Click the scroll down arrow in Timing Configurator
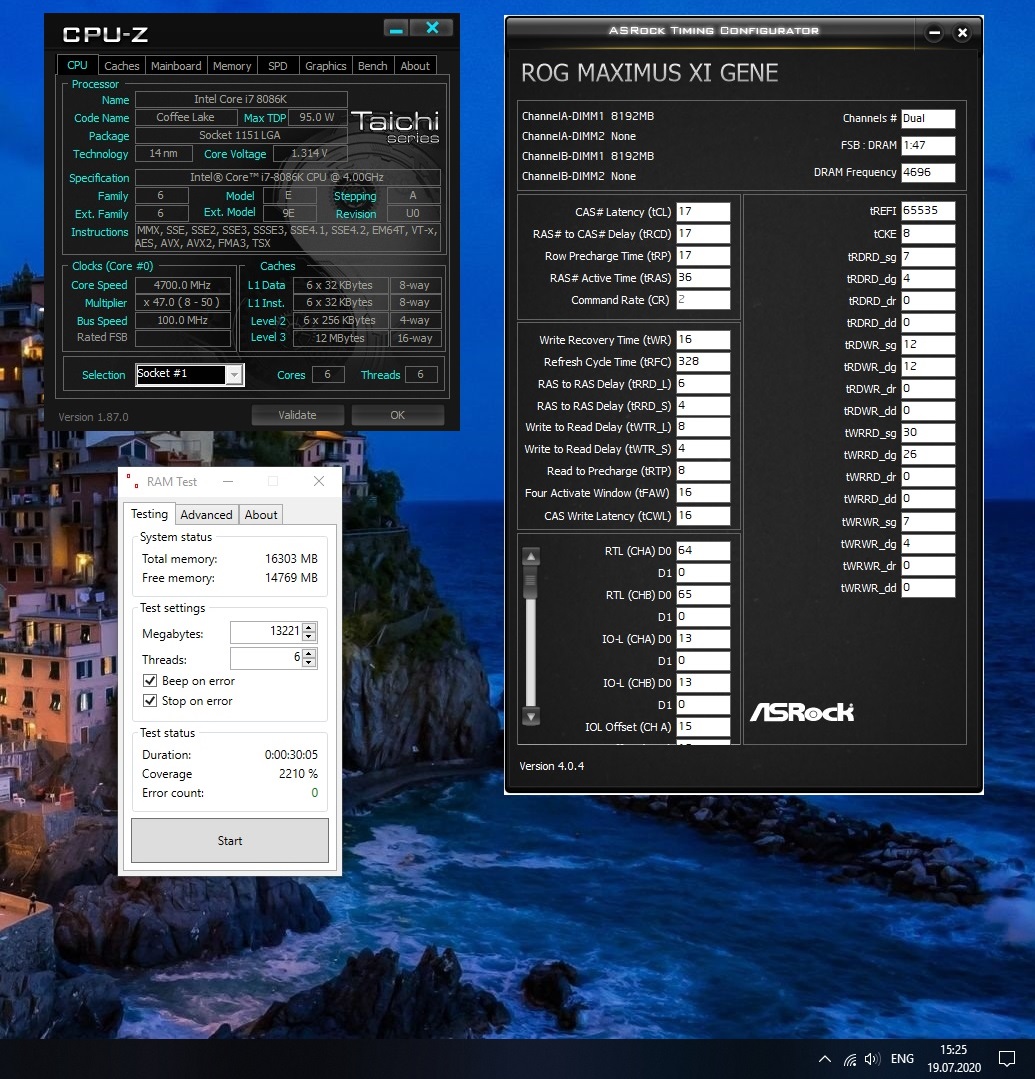Viewport: 1035px width, 1079px height. pos(531,716)
